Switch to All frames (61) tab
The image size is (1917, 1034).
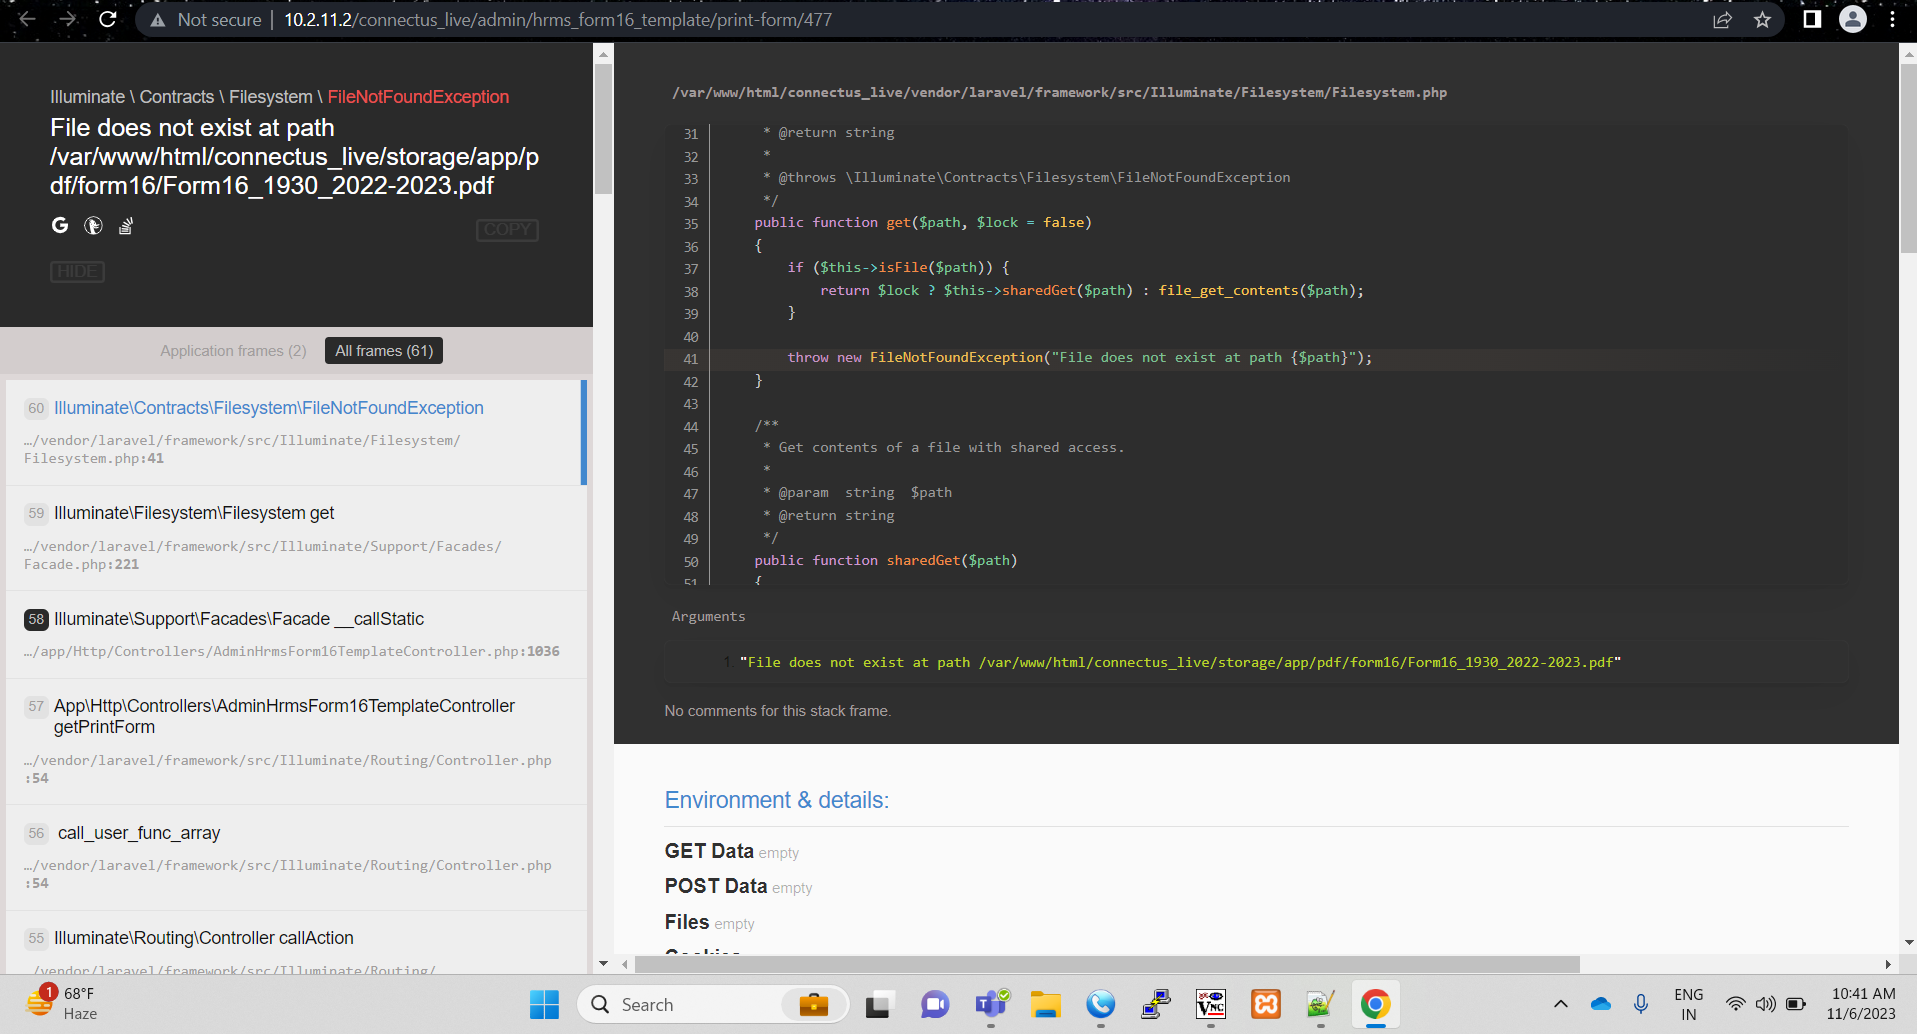(384, 351)
